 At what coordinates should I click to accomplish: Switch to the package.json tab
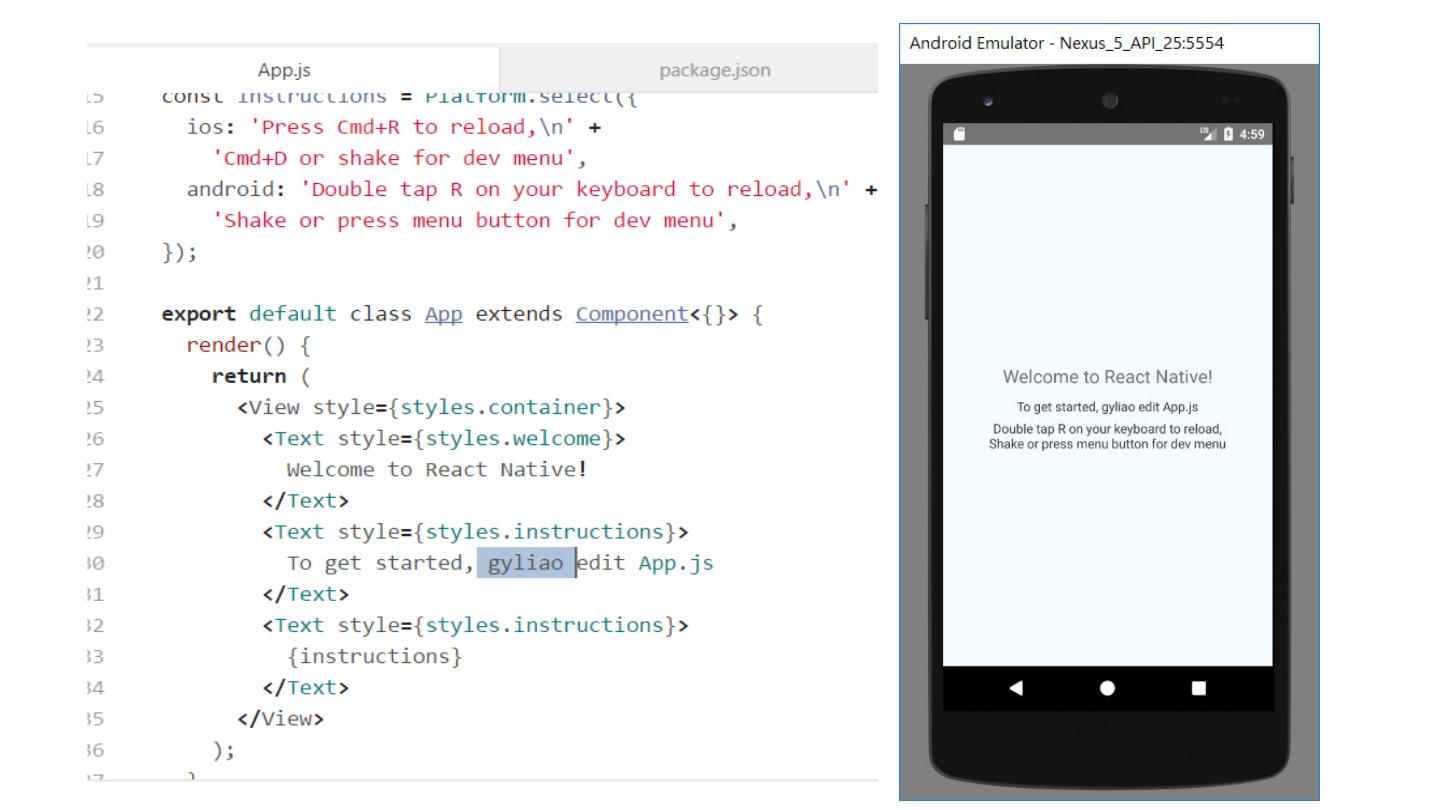click(714, 70)
